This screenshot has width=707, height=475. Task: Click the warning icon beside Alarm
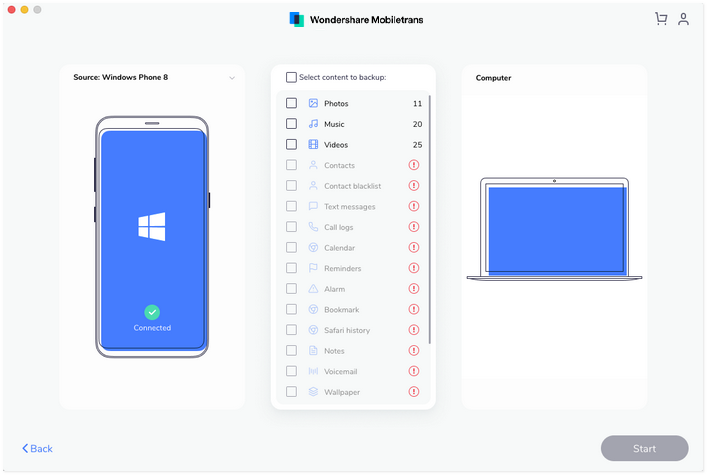pos(413,289)
